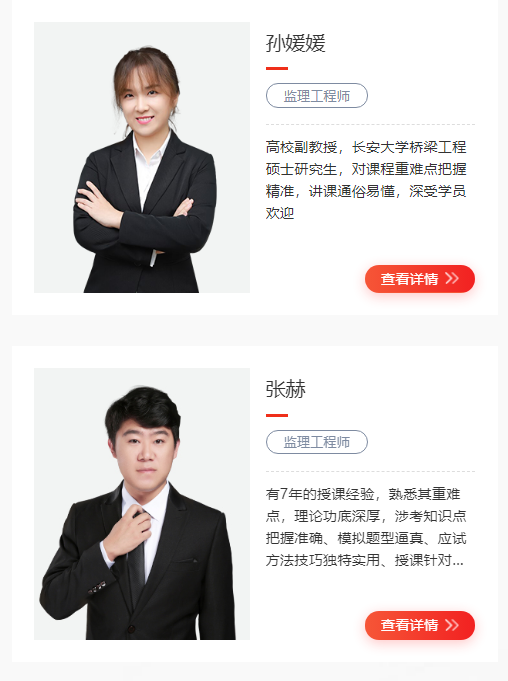Click the gray gap between the two teacher cards
This screenshot has height=681, width=508.
(255, 331)
